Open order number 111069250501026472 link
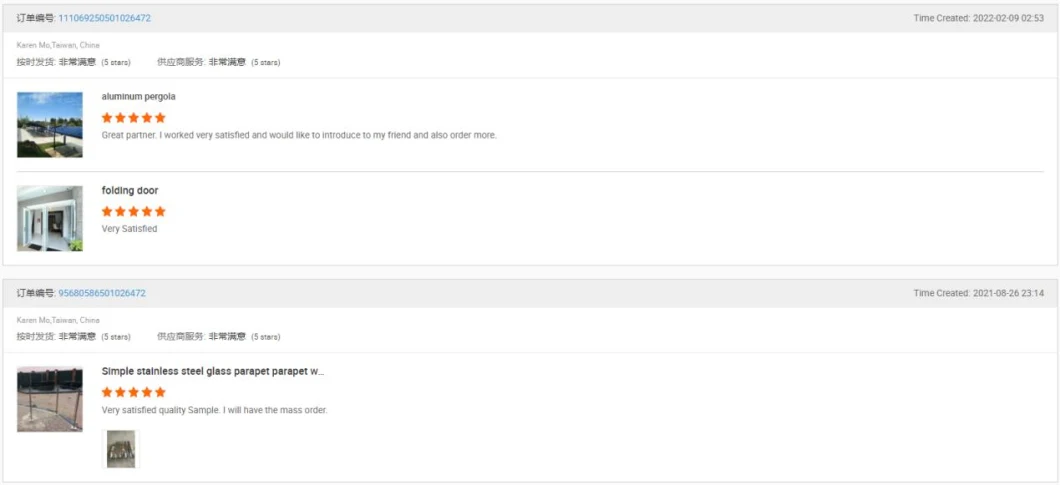The height and width of the screenshot is (485, 1060). 104,18
